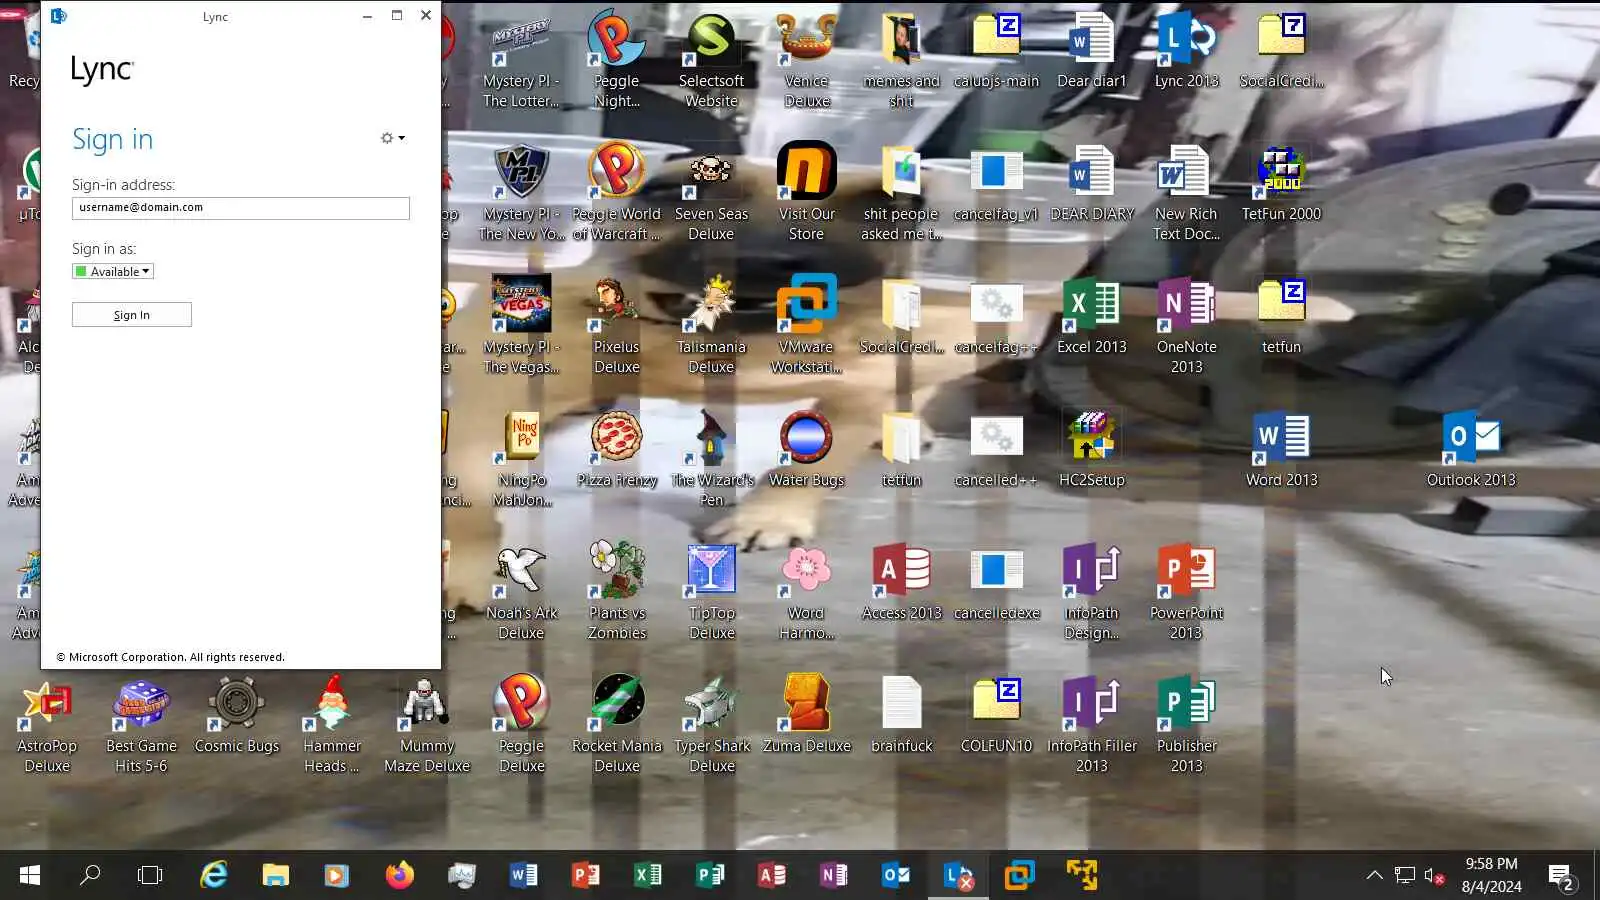Select the AstroPop Deluxe shortcut
The height and width of the screenshot is (900, 1600).
[x=47, y=725]
